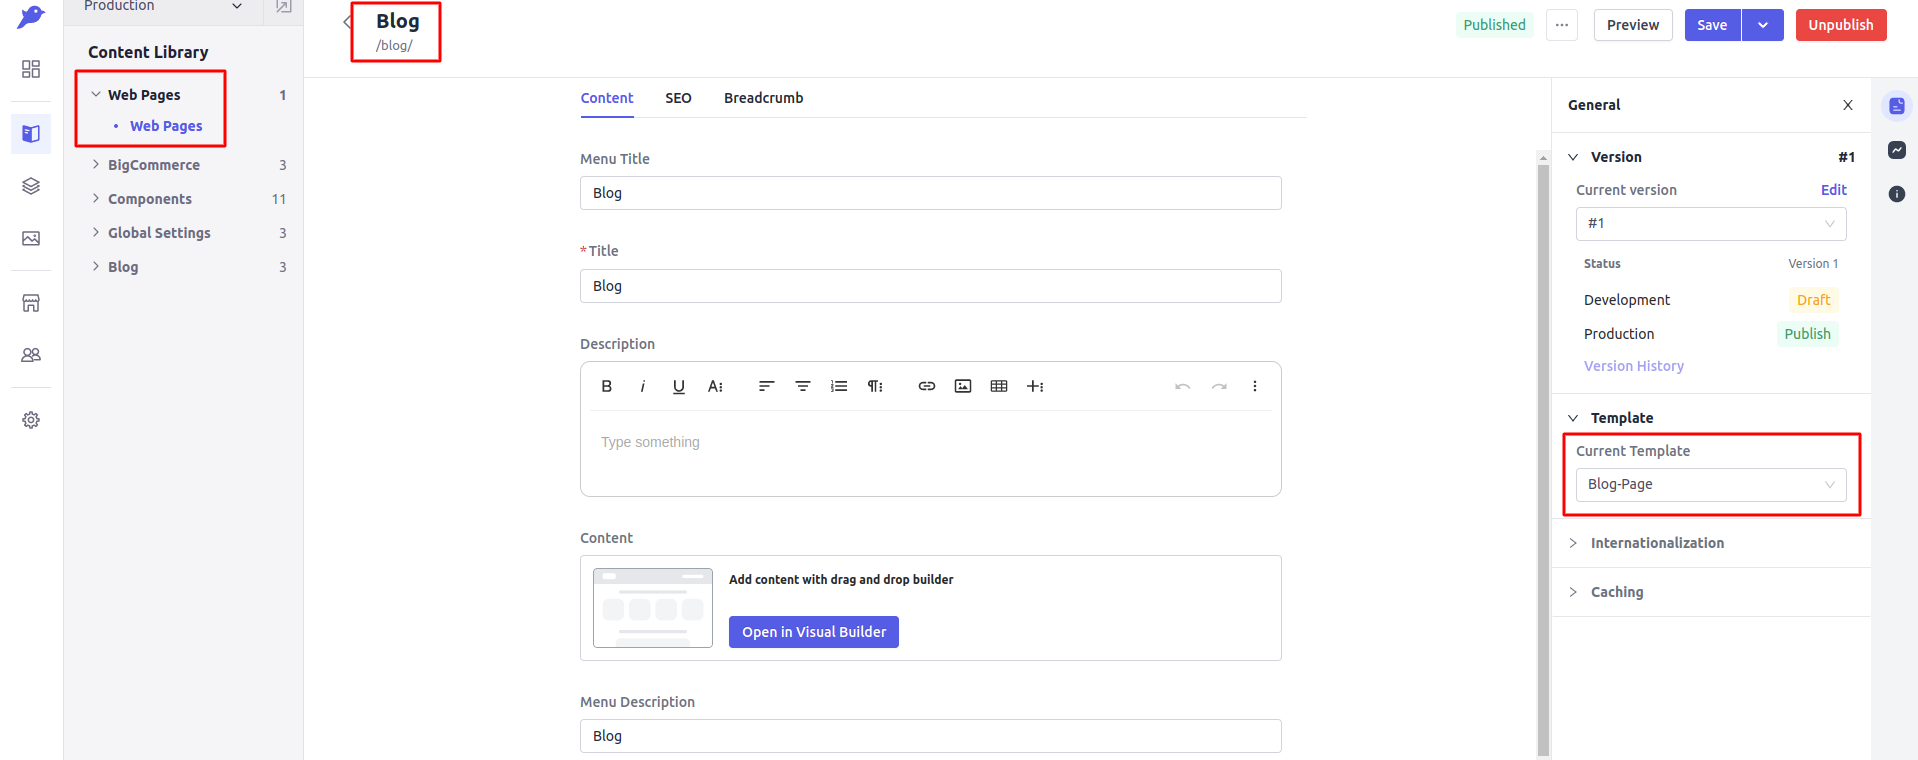The width and height of the screenshot is (1918, 760).
Task: Click Open in Visual Builder
Action: 814,632
